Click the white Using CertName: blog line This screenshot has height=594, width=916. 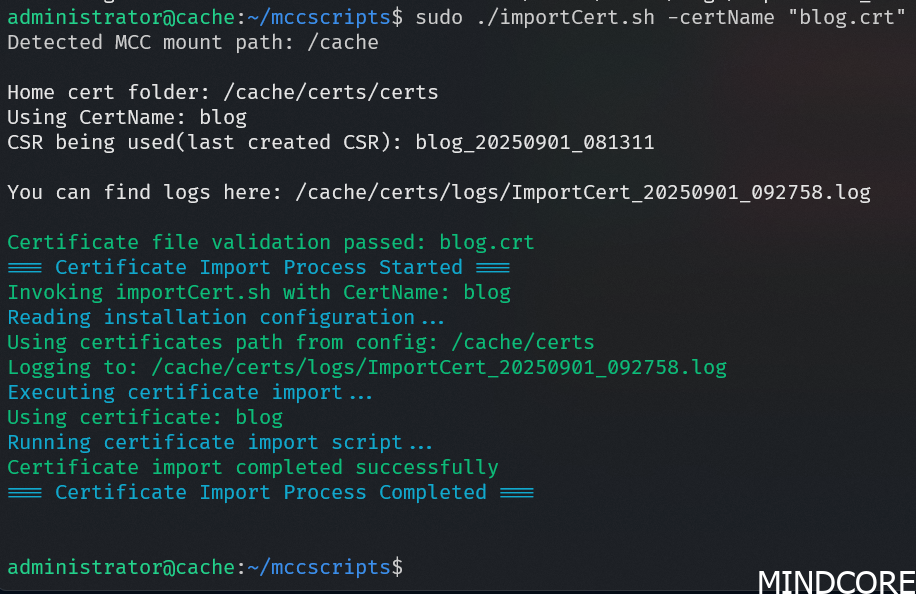[127, 117]
